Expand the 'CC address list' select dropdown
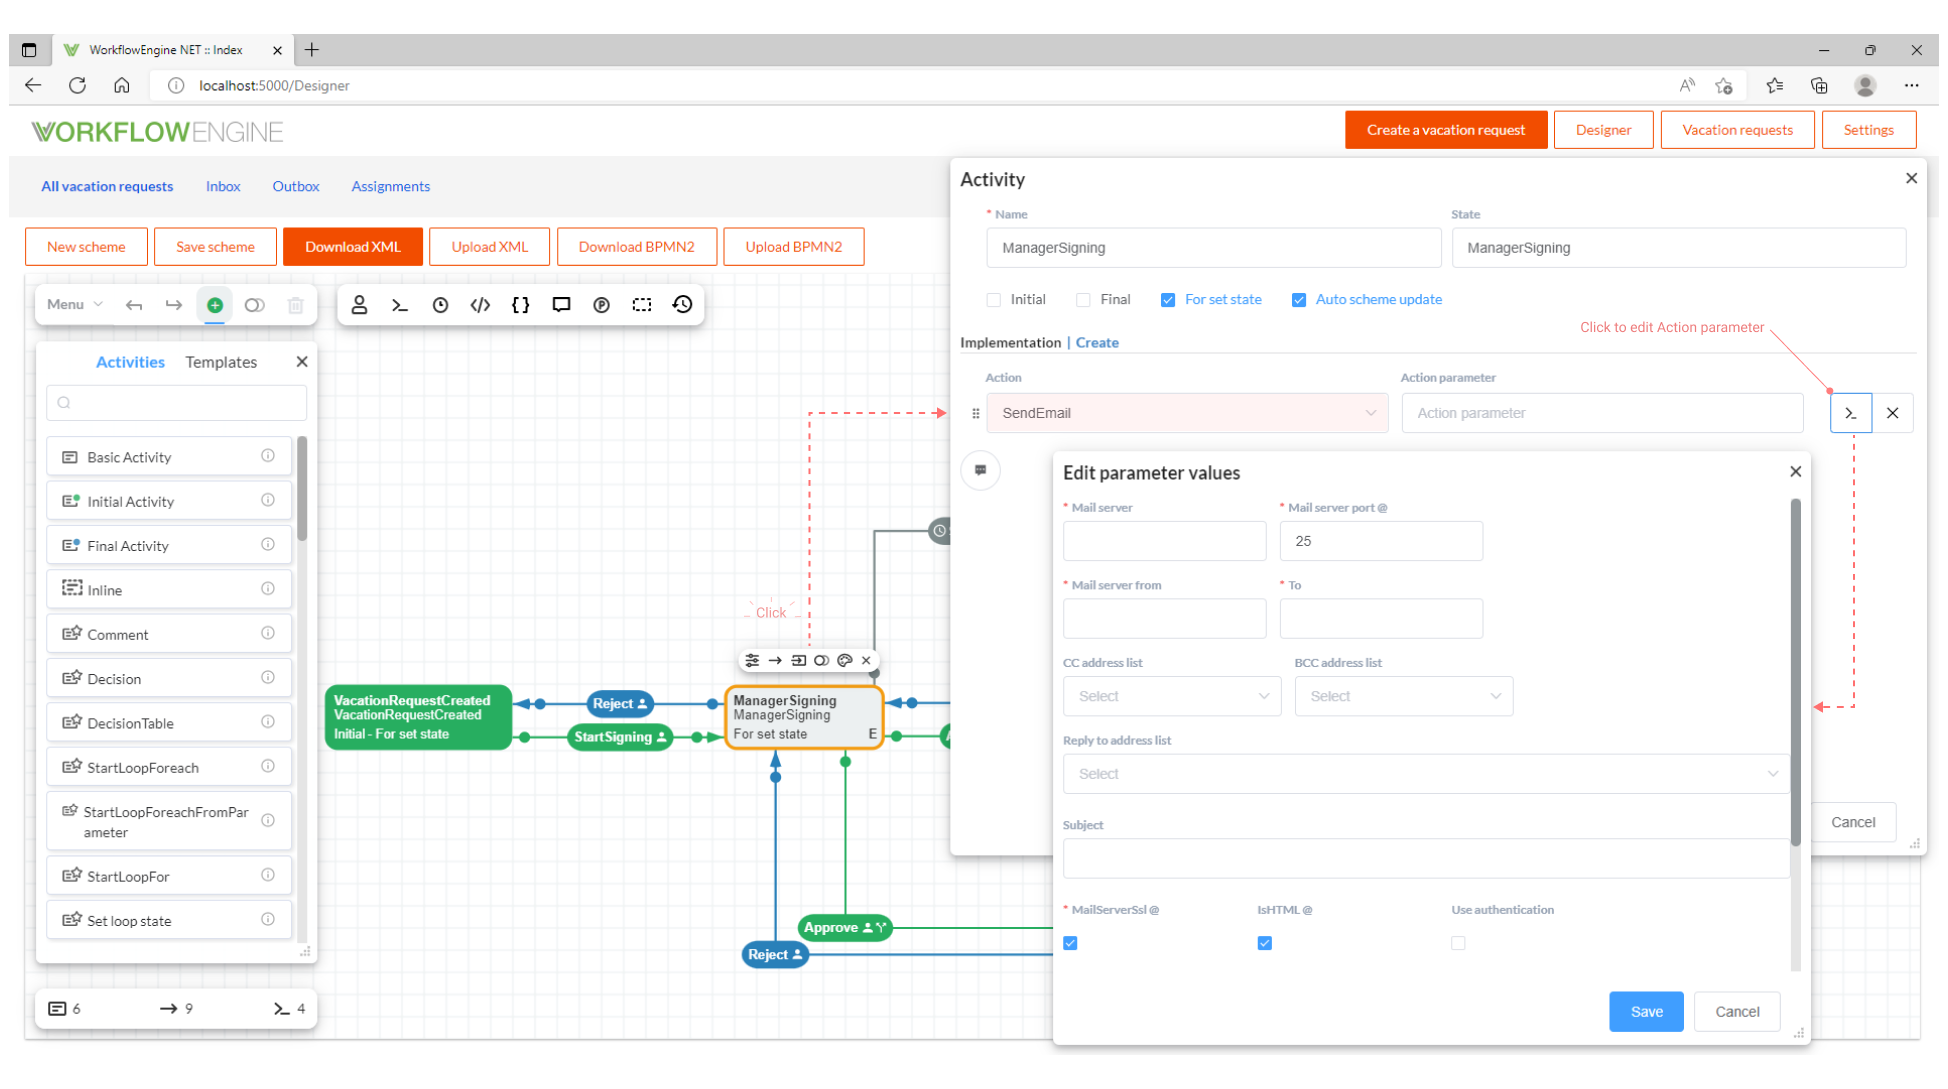This screenshot has width=1948, height=1089. pos(1172,696)
